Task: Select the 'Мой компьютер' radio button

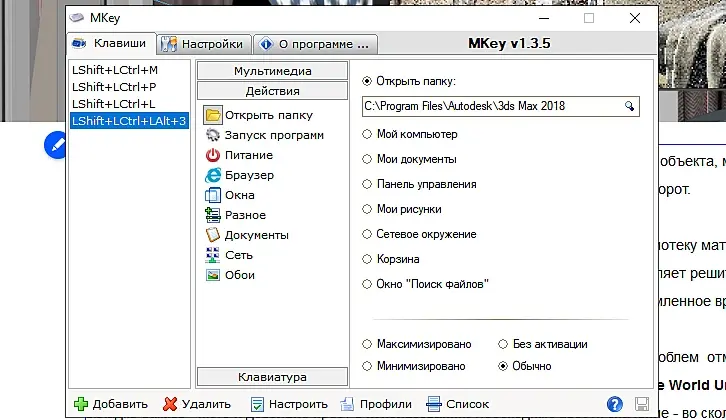Action: tap(367, 133)
